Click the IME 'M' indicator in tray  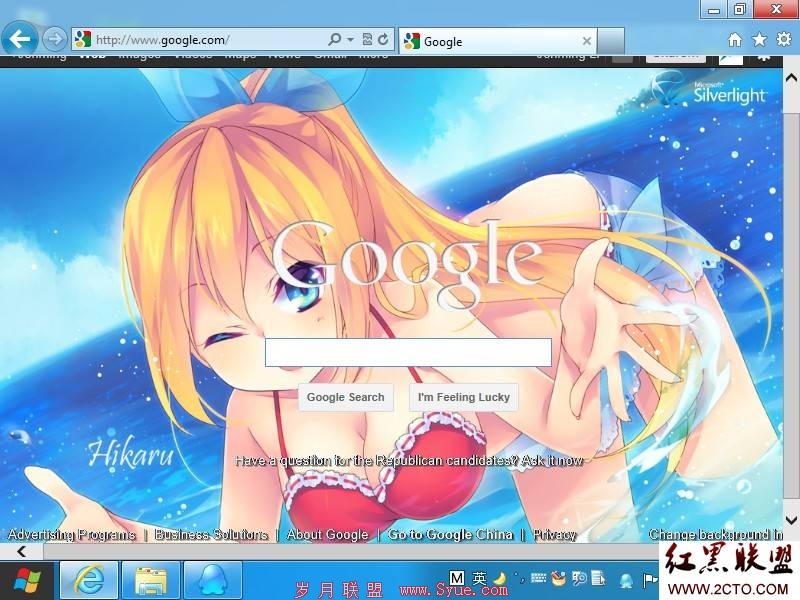pos(457,578)
